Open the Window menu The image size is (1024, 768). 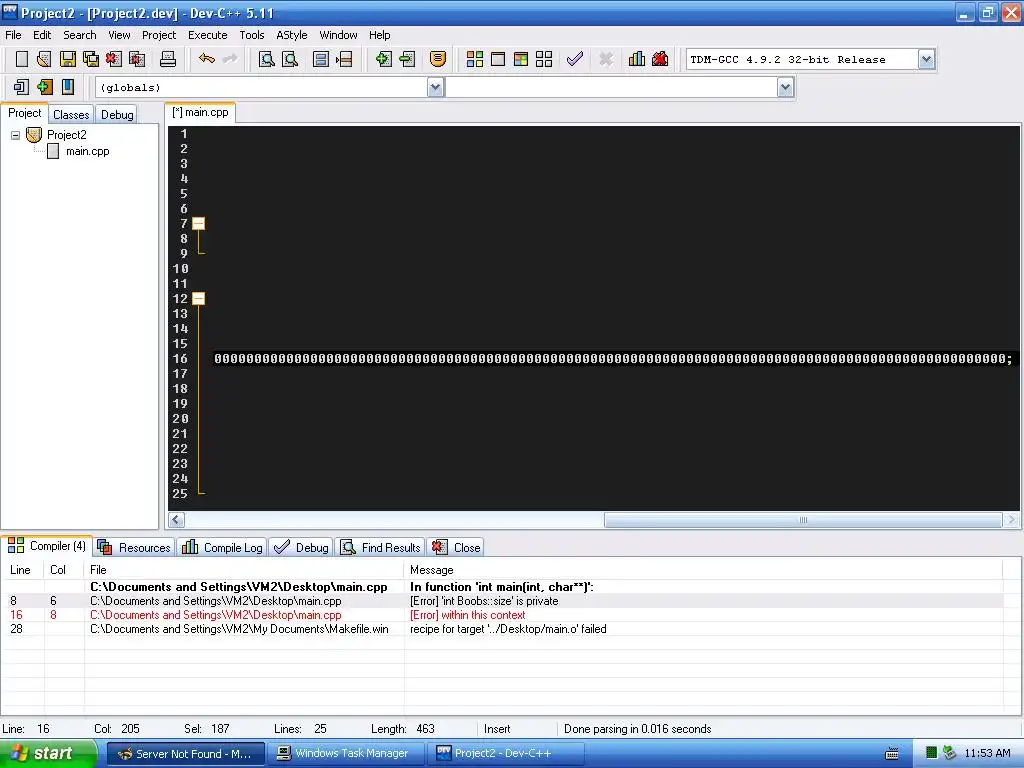[x=338, y=35]
